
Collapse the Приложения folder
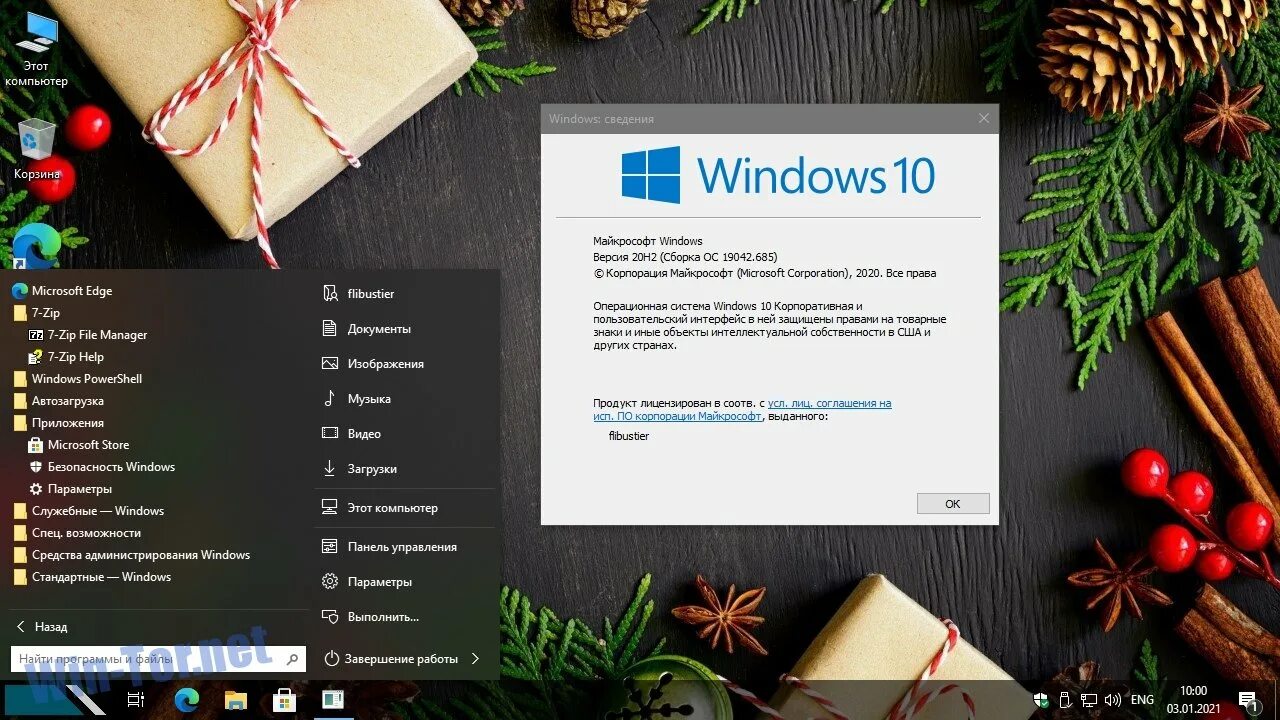58,423
